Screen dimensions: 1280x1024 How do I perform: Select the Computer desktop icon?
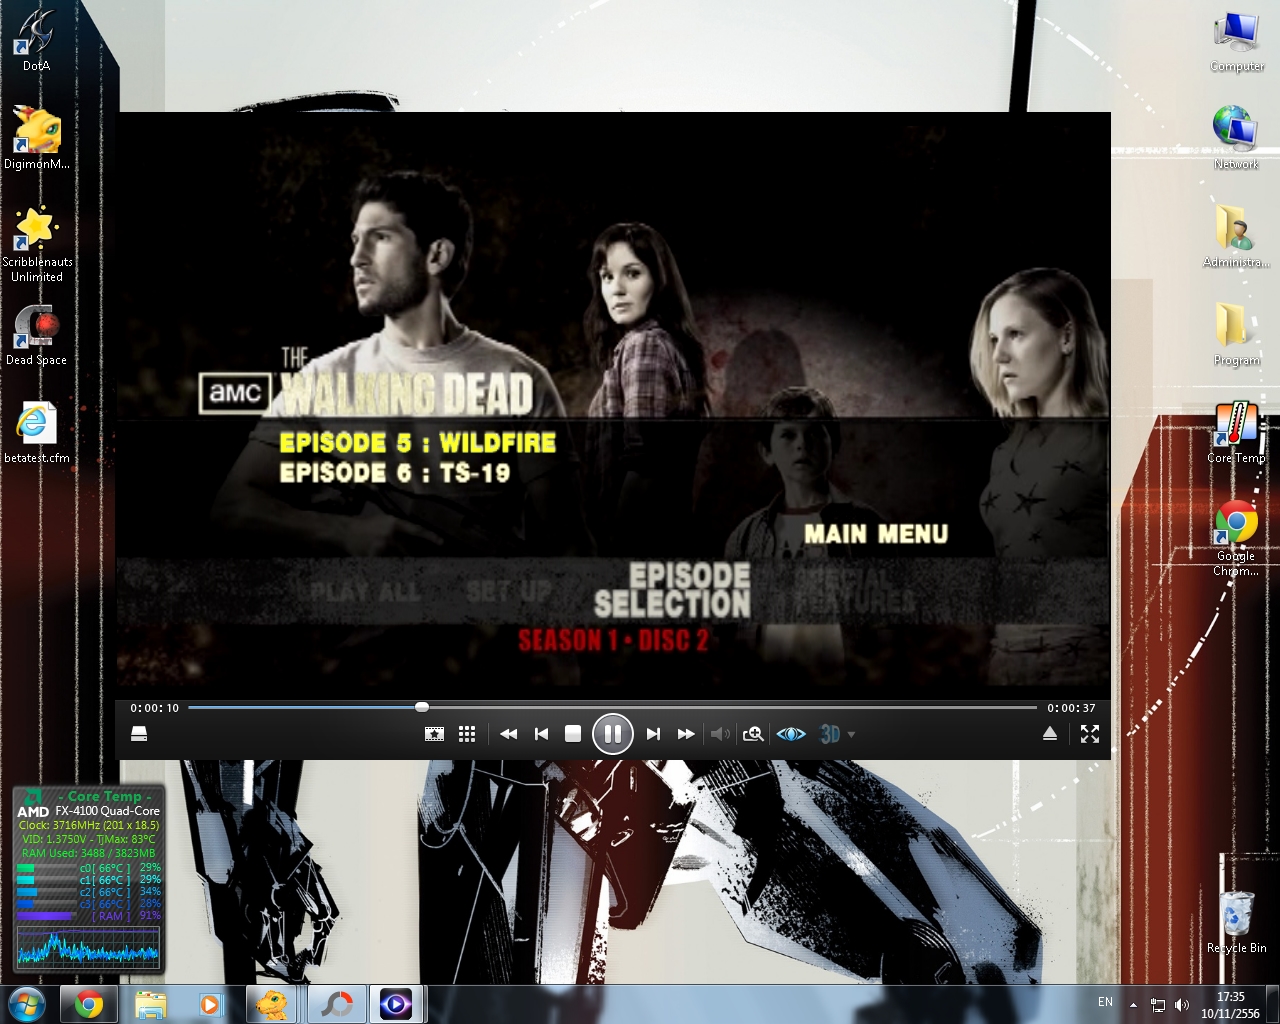click(x=1237, y=42)
